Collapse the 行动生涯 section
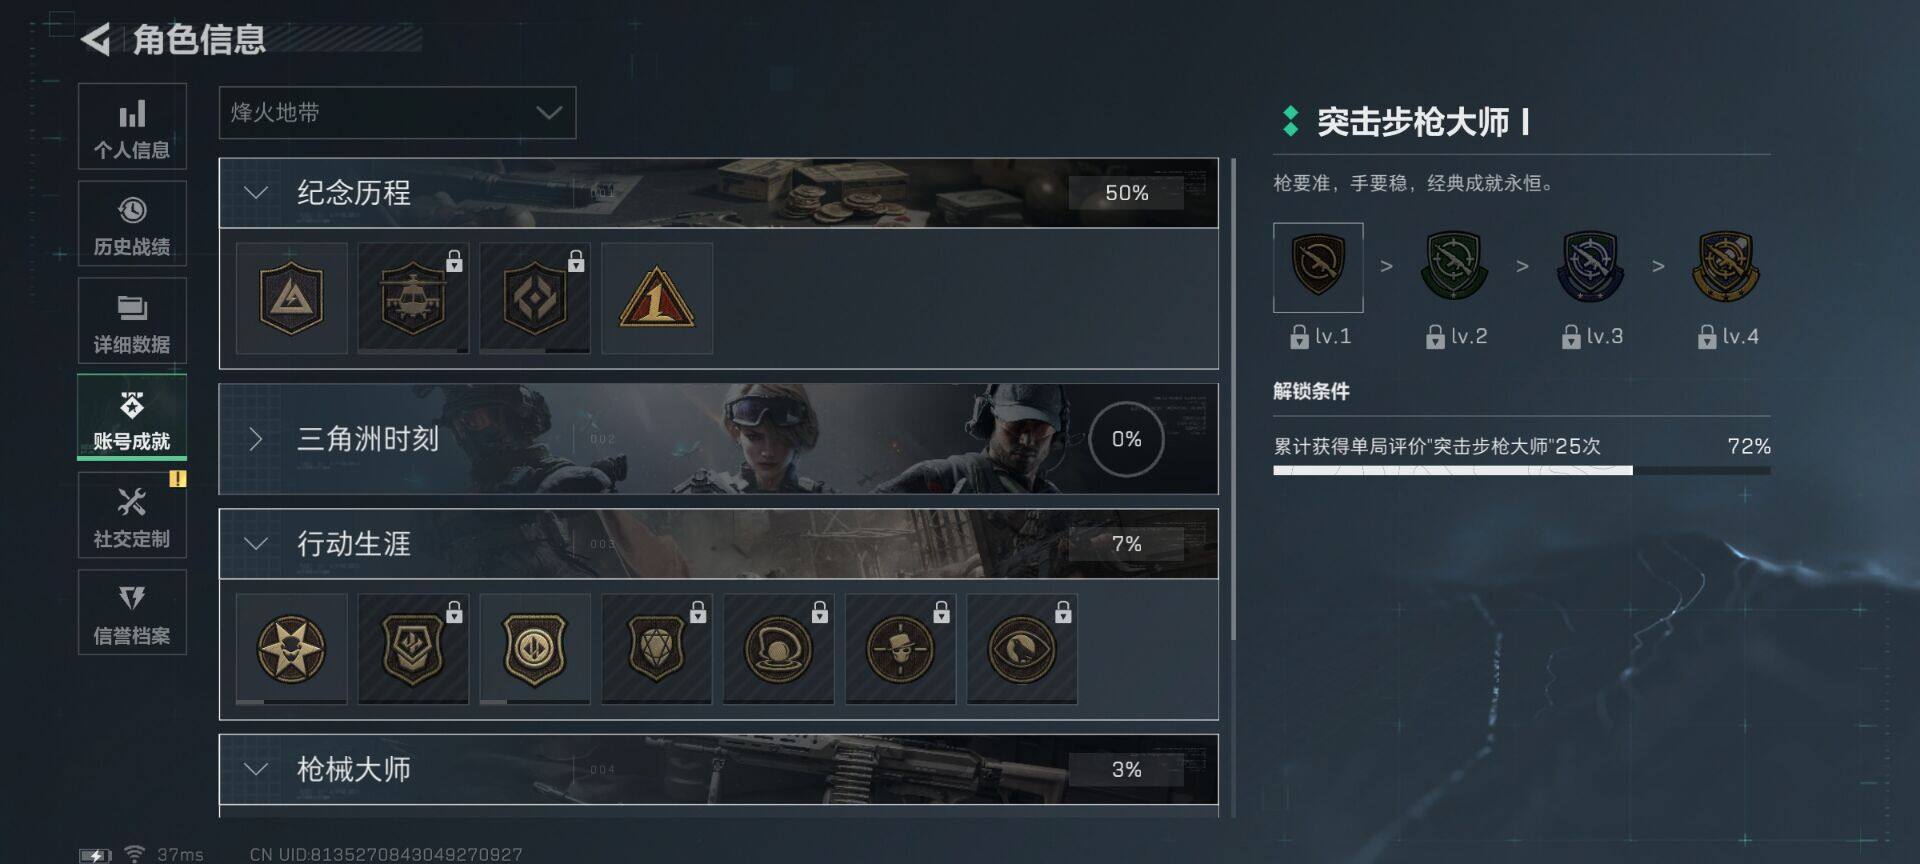 point(718,544)
